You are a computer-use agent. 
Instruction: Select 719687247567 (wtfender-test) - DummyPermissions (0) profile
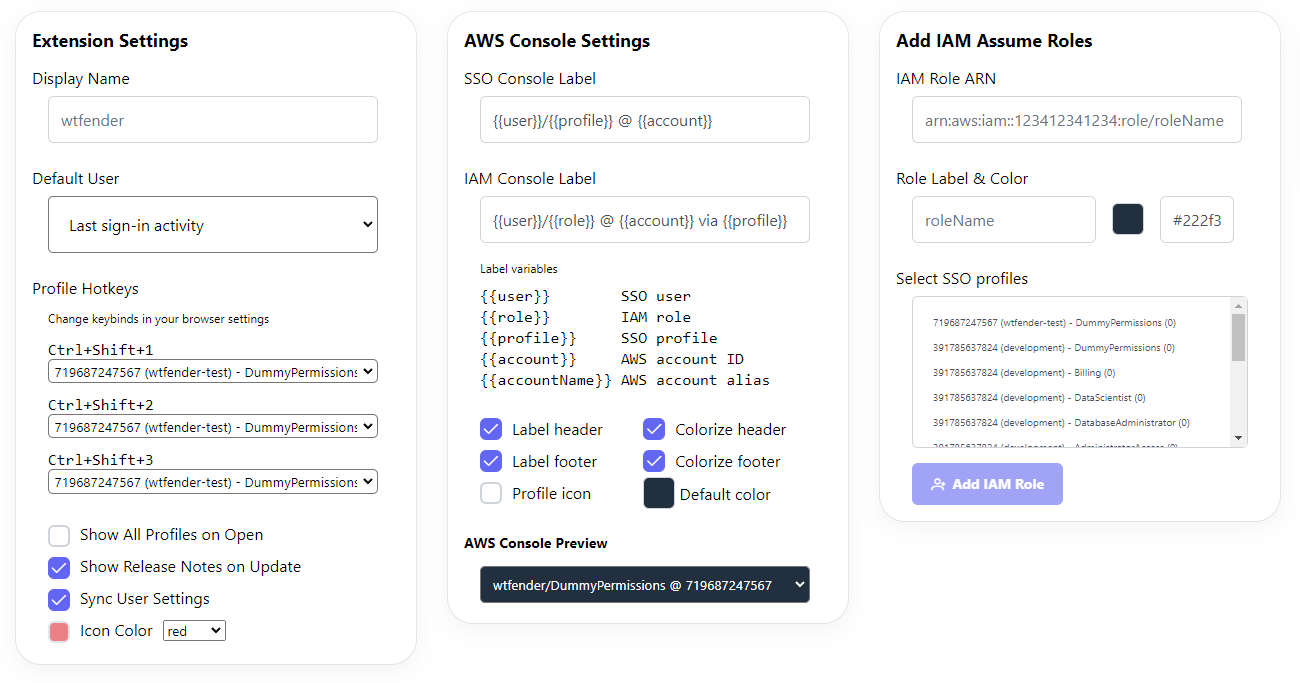(1054, 323)
